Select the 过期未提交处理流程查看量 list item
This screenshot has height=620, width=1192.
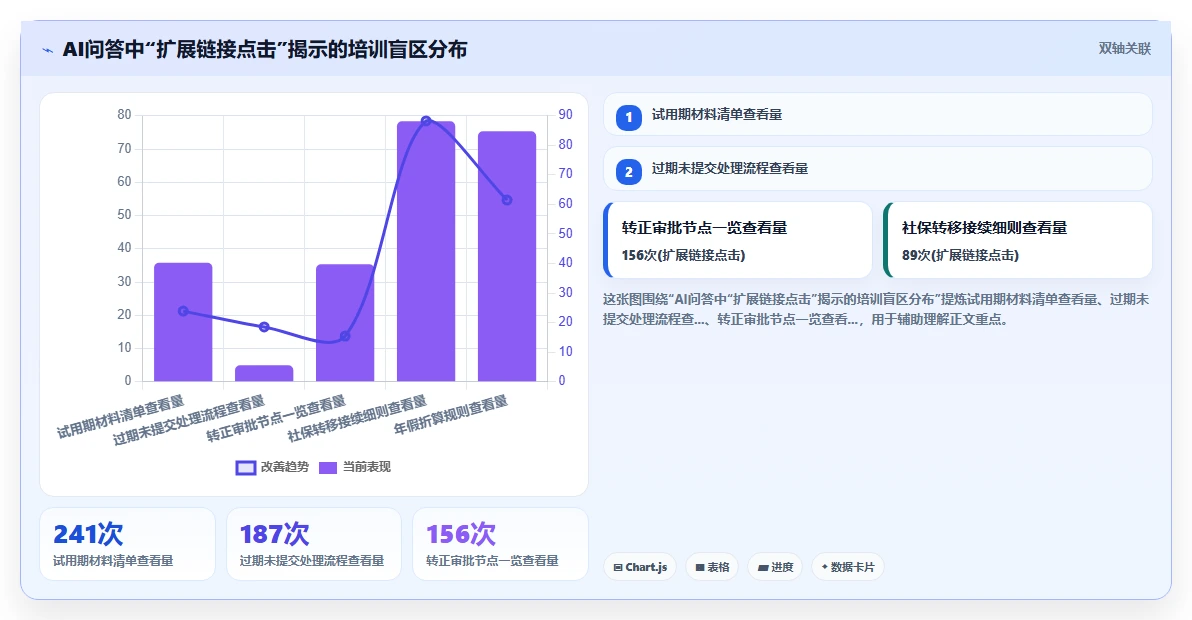click(x=878, y=169)
